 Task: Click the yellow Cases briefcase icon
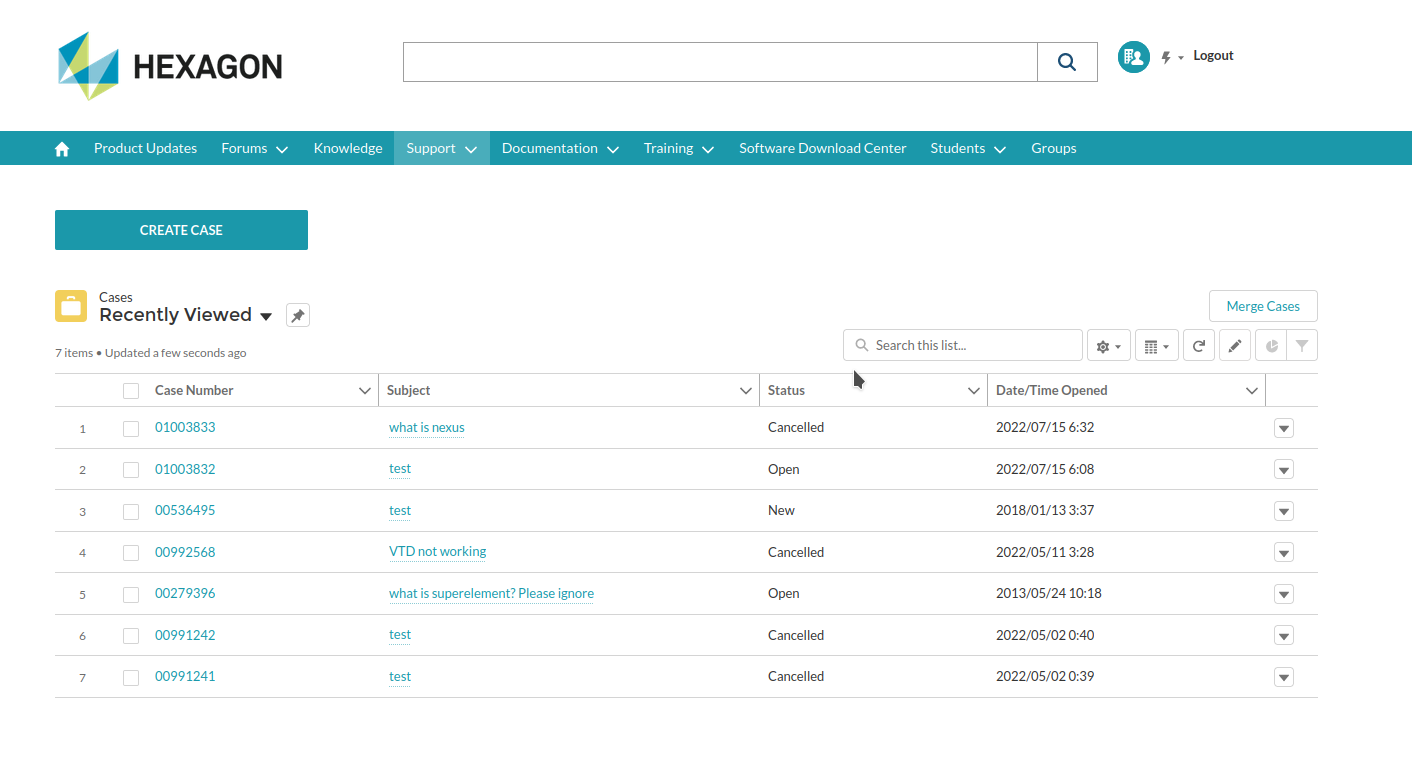point(71,306)
